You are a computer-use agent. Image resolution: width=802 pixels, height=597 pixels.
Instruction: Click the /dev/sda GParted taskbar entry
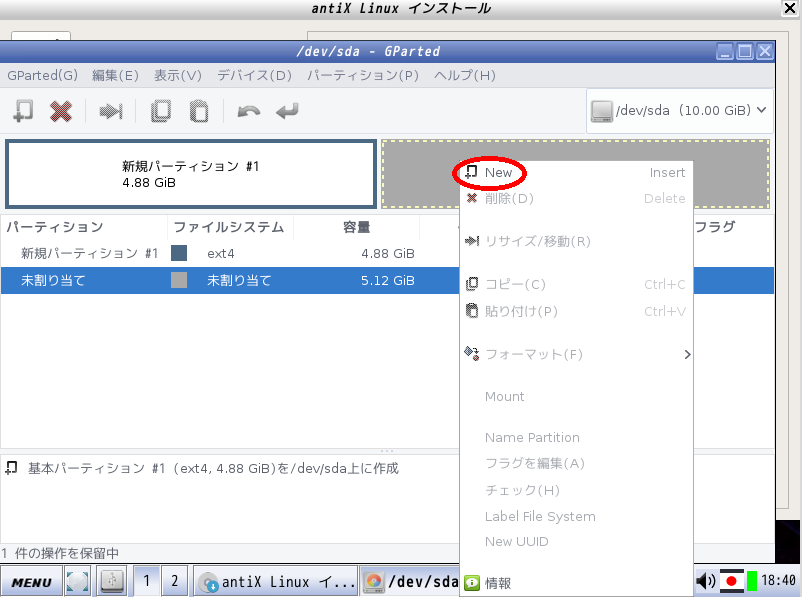[410, 582]
